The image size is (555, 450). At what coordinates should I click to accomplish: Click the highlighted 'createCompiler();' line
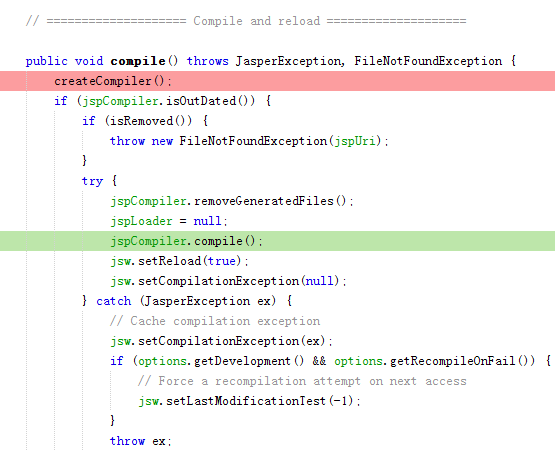point(278,81)
